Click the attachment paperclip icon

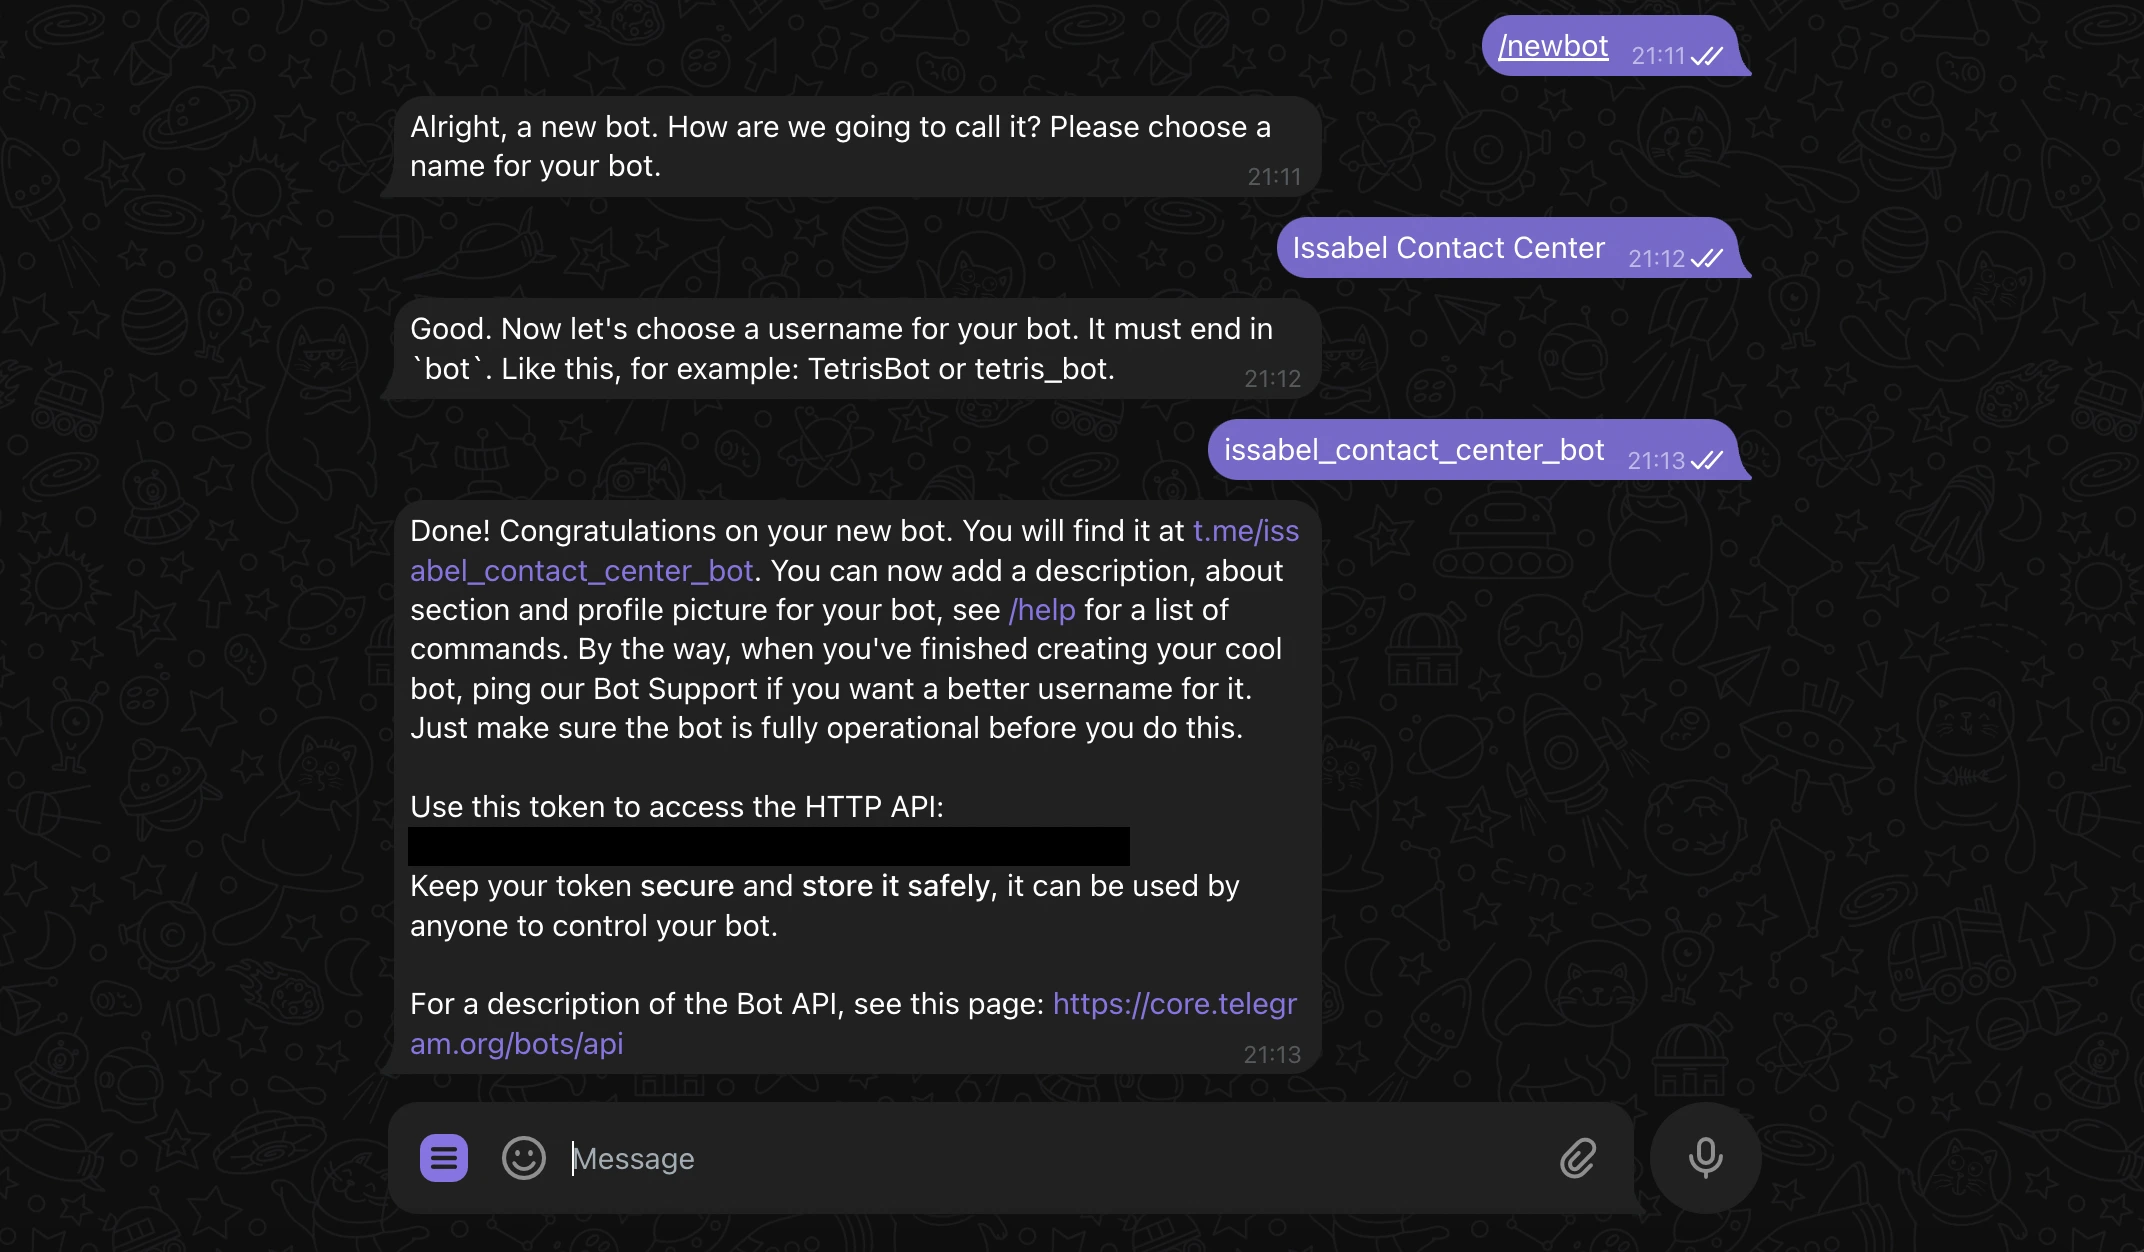tap(1578, 1158)
